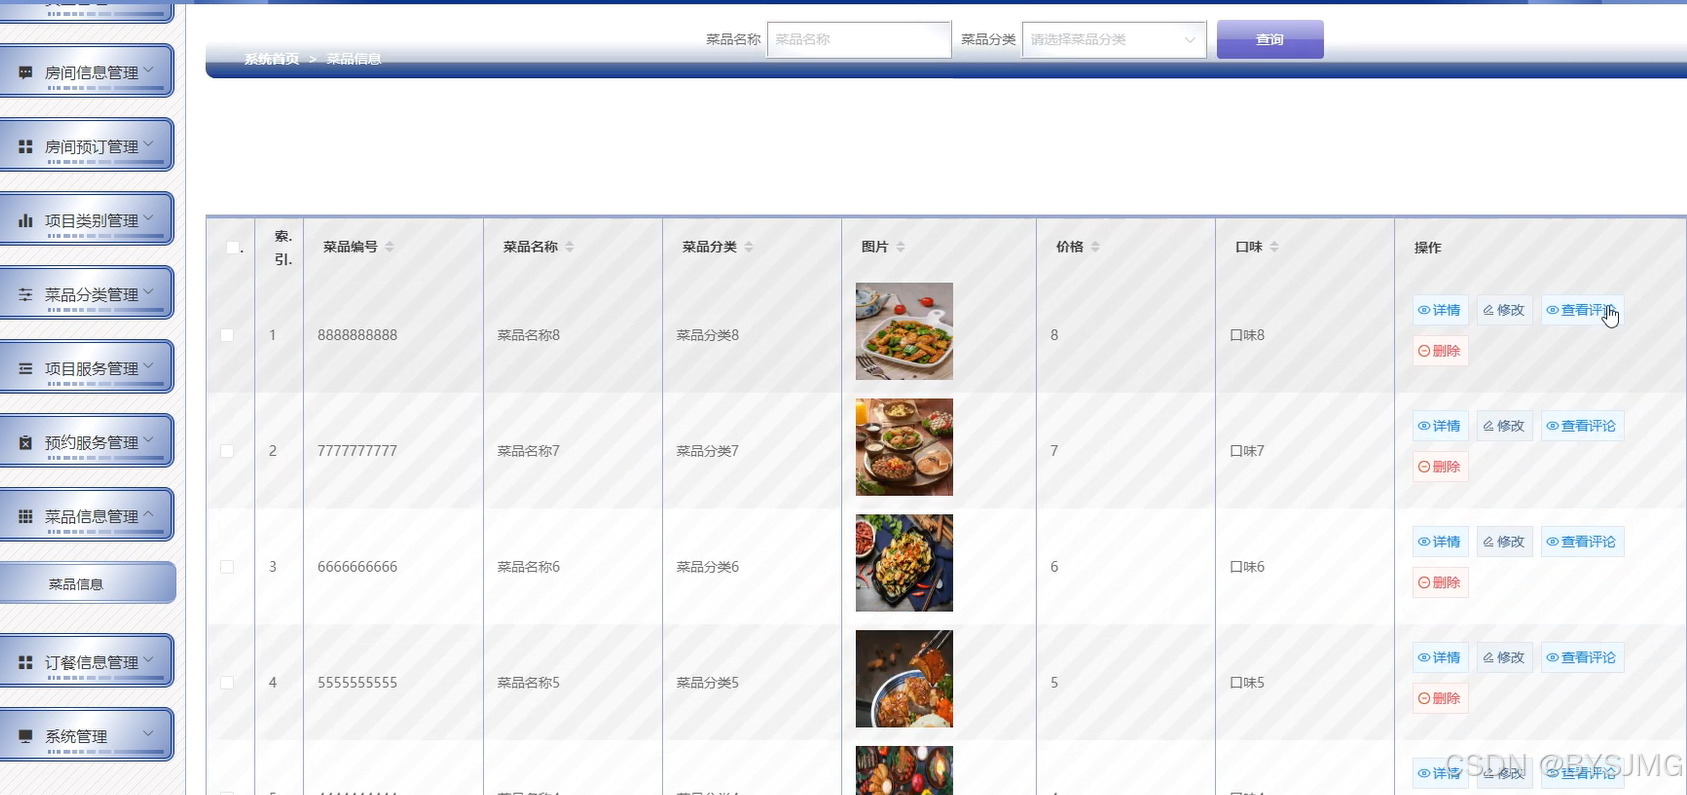Select 菜品信息 submenu item

pyautogui.click(x=87, y=584)
